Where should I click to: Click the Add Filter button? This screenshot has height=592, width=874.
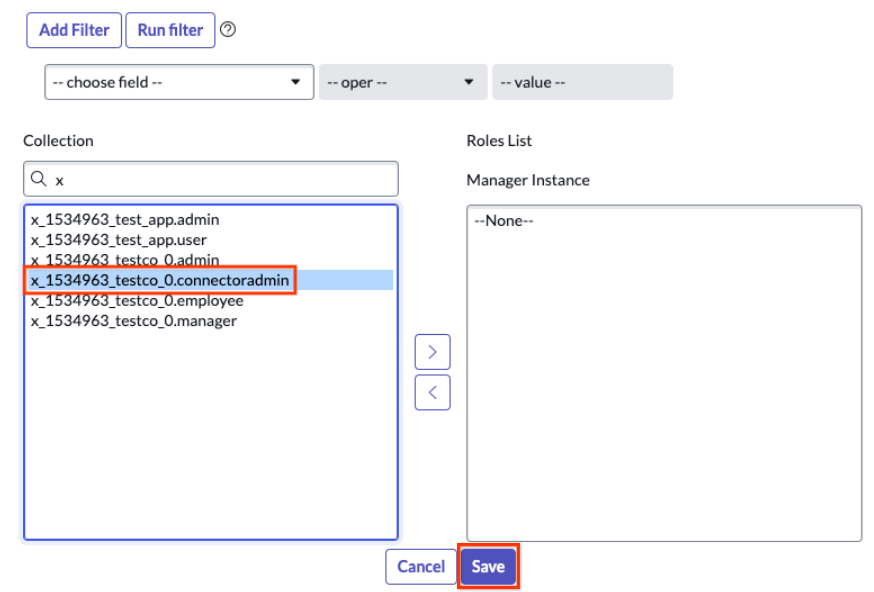click(73, 30)
